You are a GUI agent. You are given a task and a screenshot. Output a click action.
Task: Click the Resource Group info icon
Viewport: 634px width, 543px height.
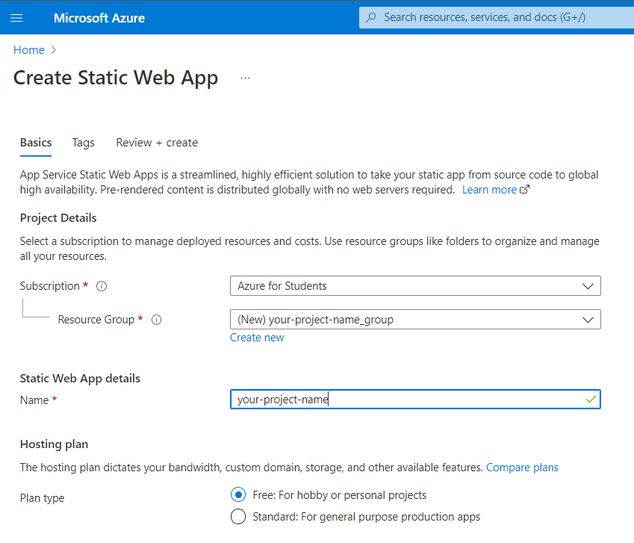(x=156, y=320)
